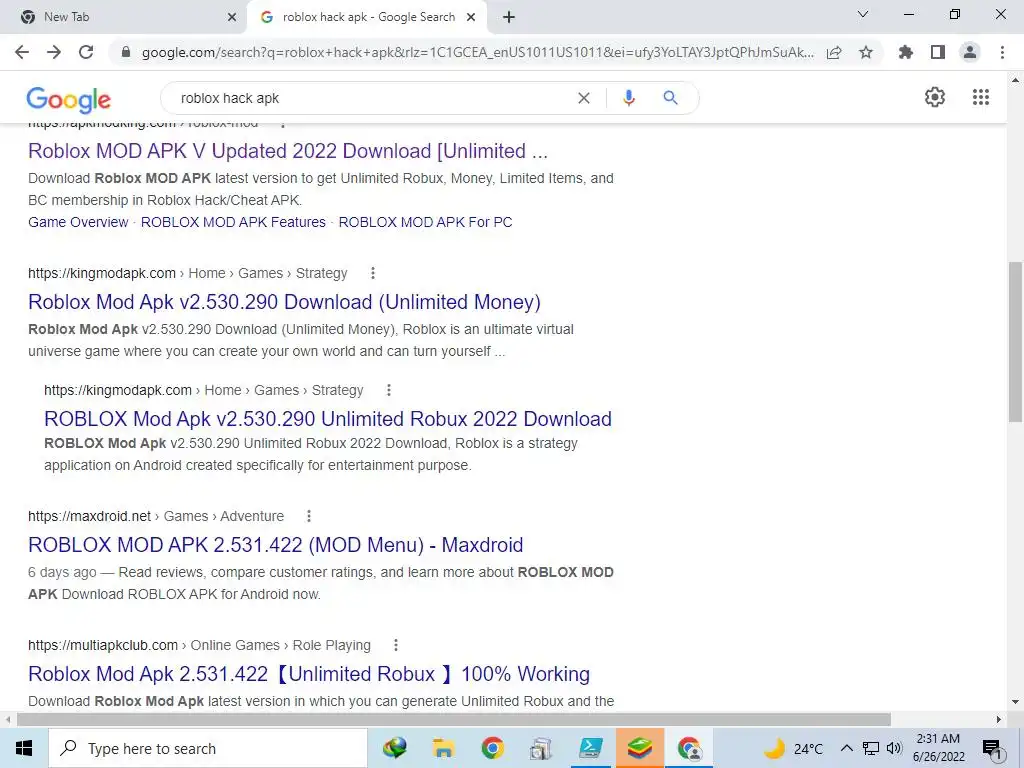1024x768 pixels.
Task: Click the maxdroid.net breadcrumb URL
Action: click(x=89, y=516)
